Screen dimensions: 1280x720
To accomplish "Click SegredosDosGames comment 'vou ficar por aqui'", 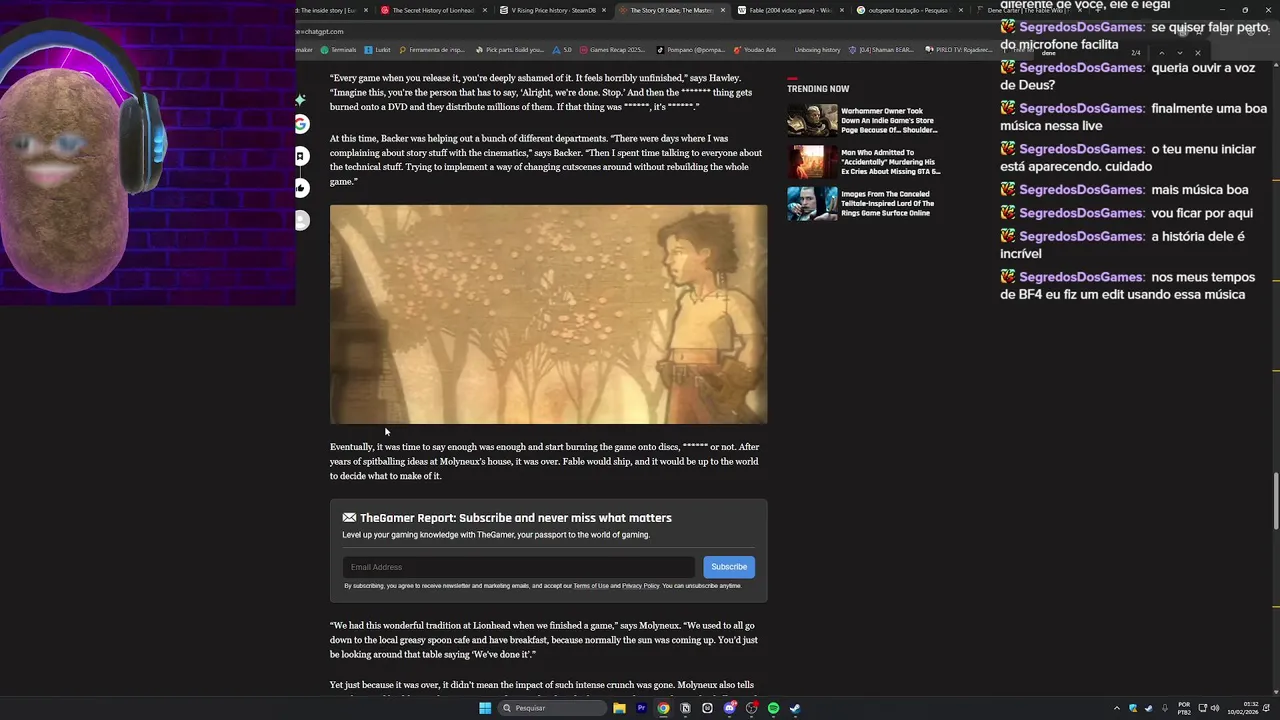I will pos(1125,213).
